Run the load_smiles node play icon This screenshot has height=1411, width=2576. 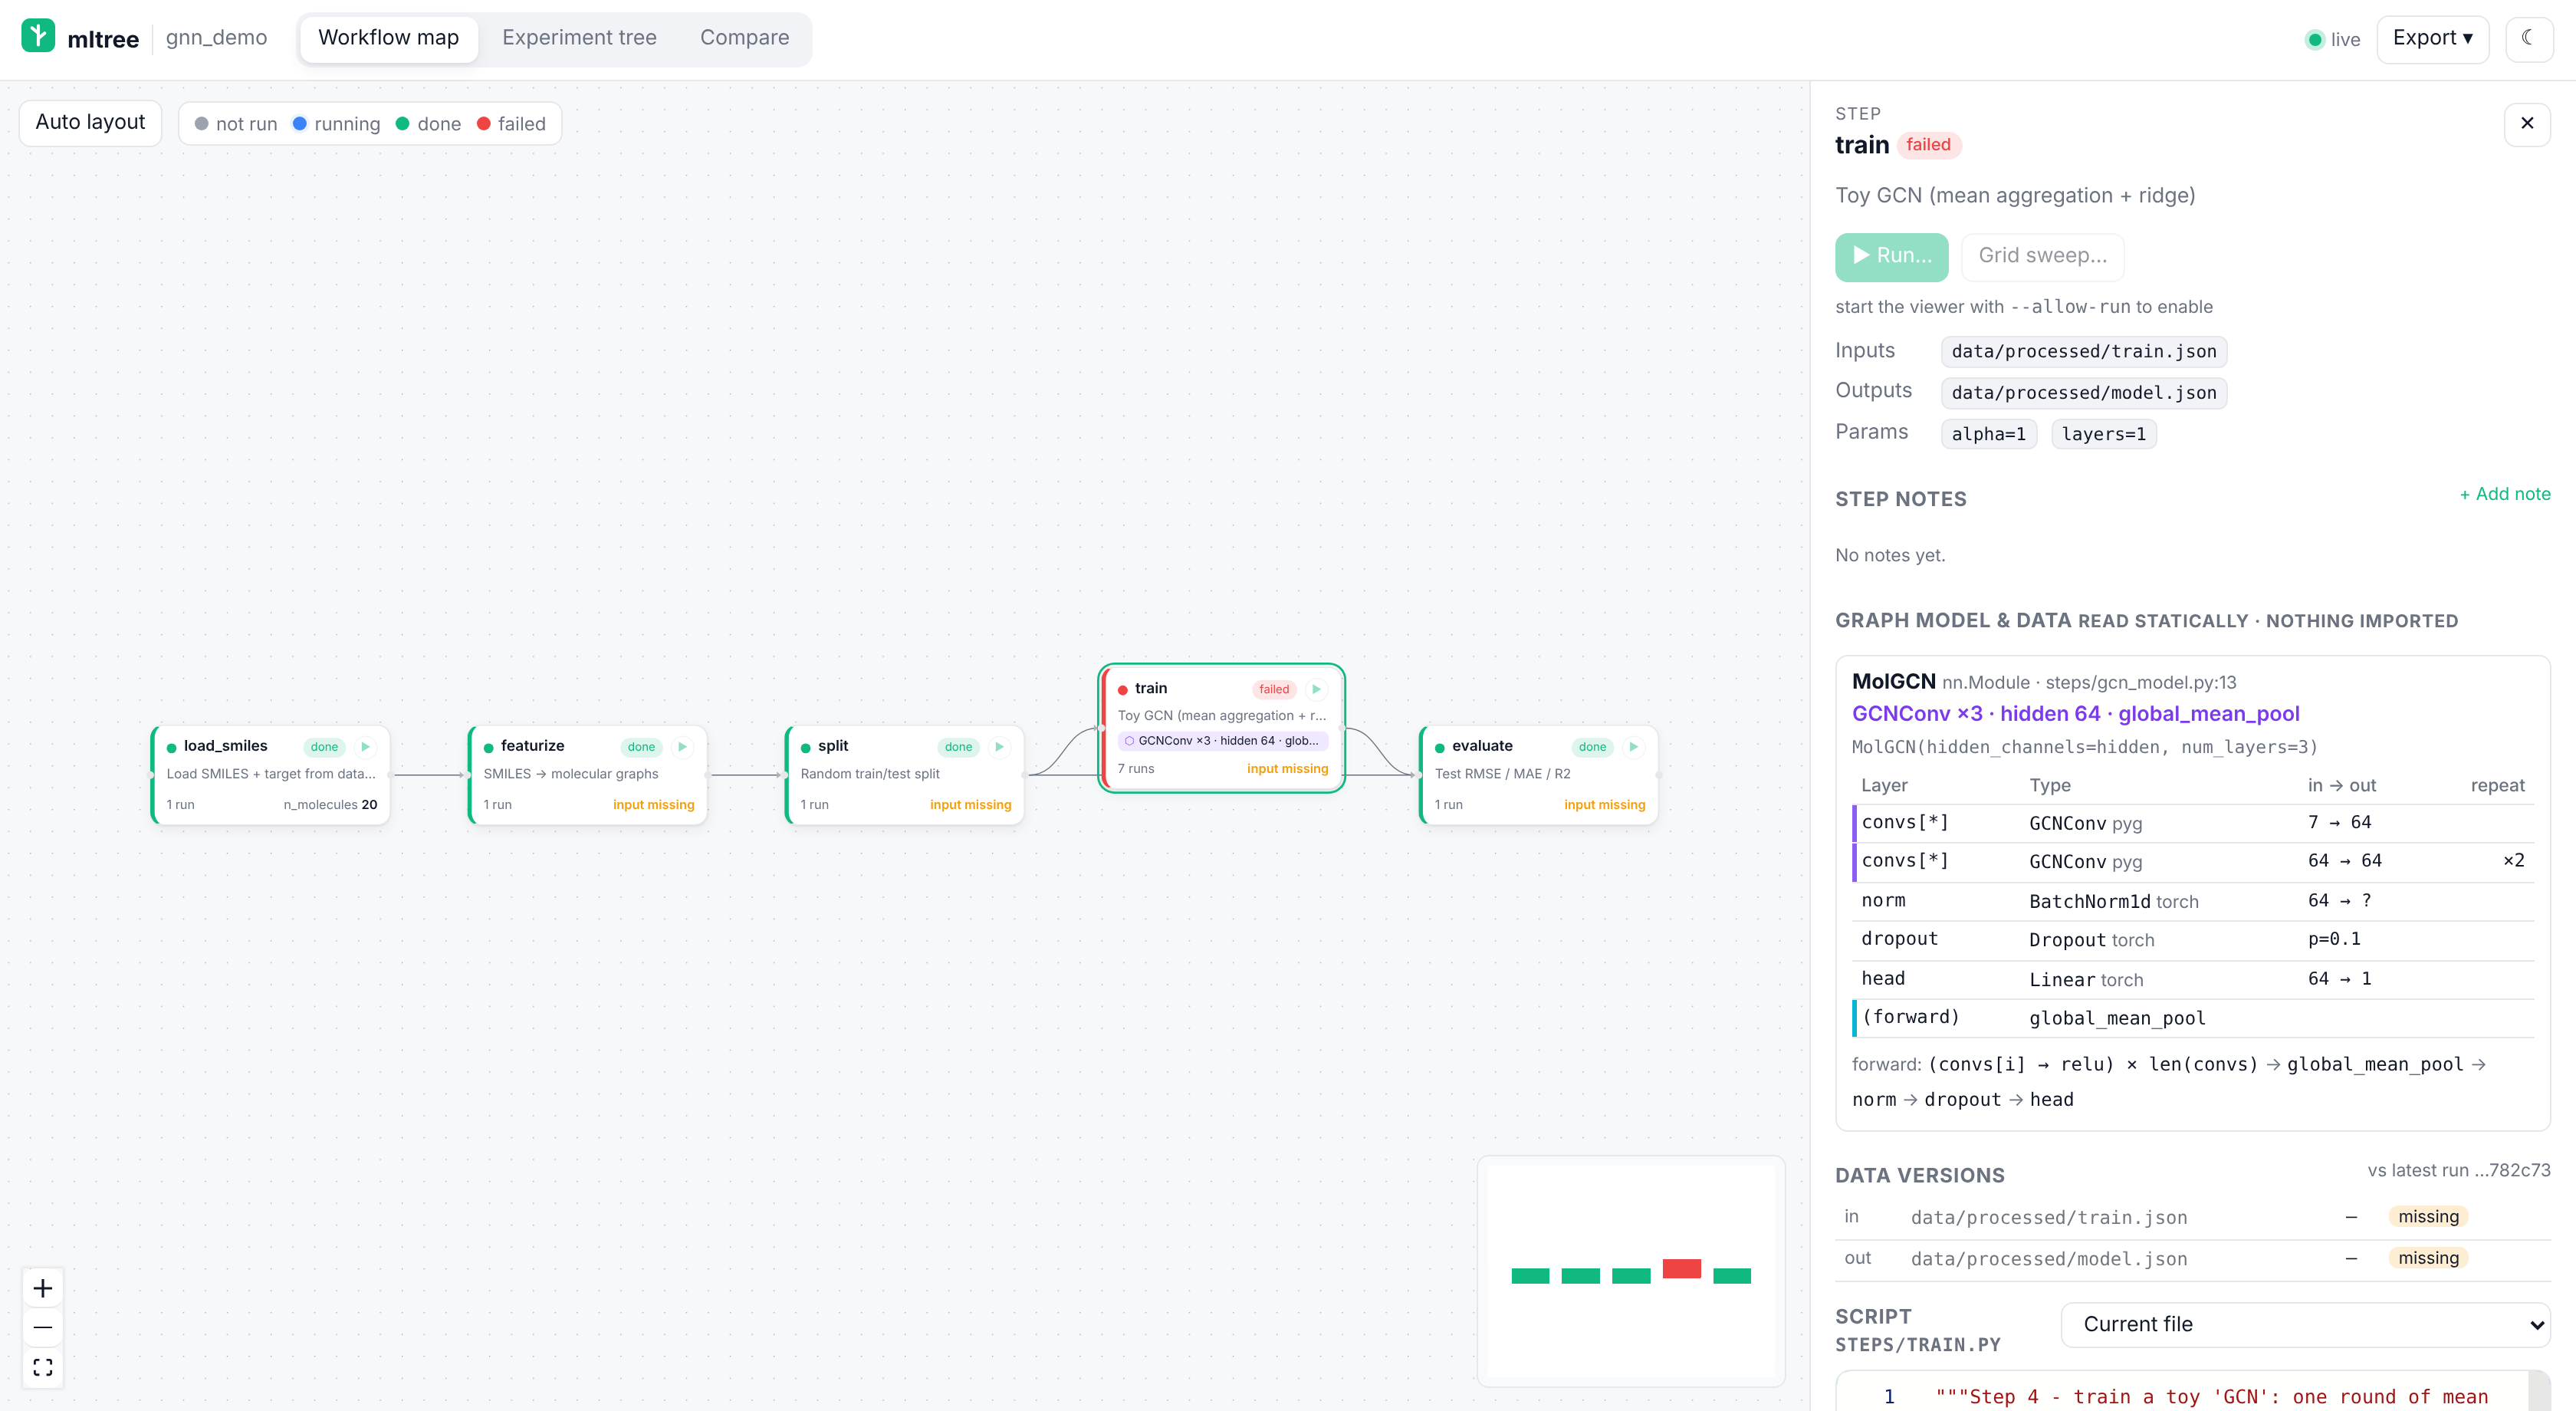365,746
